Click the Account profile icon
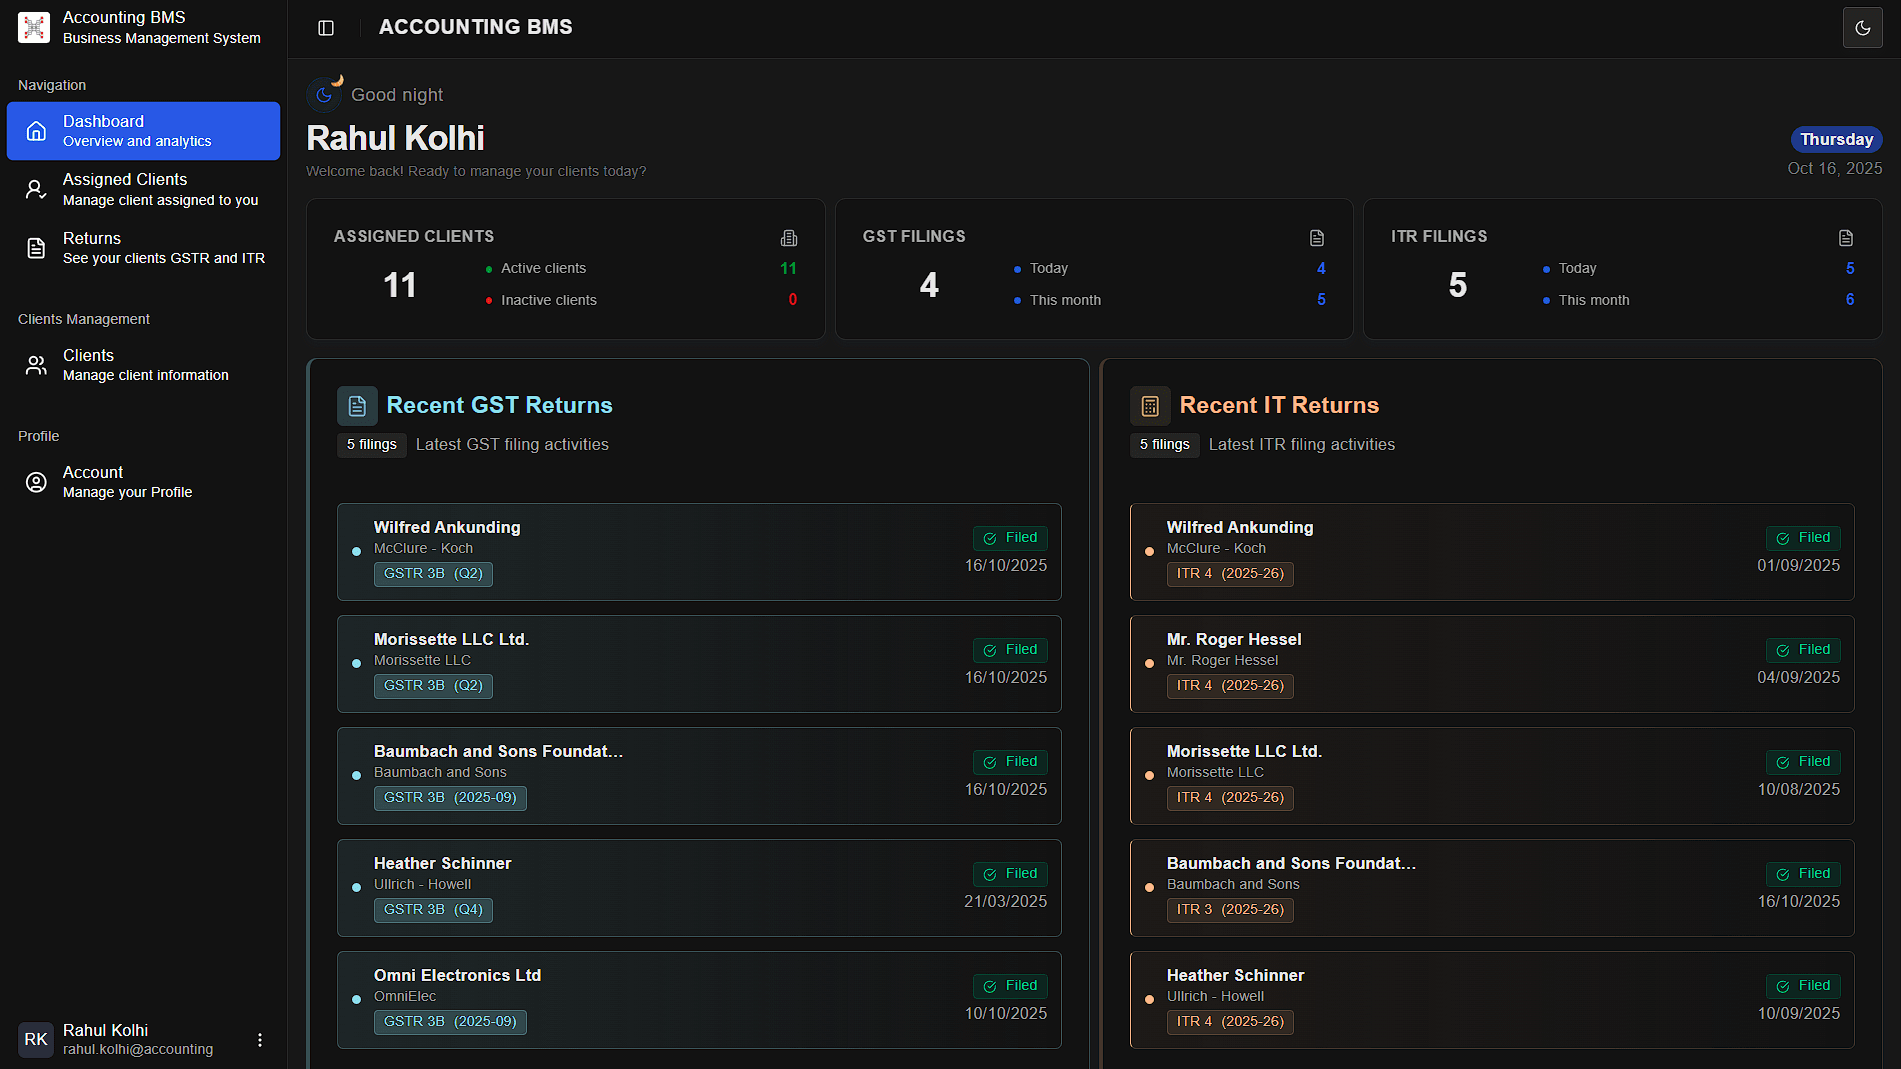The height and width of the screenshot is (1069, 1901). click(x=36, y=481)
